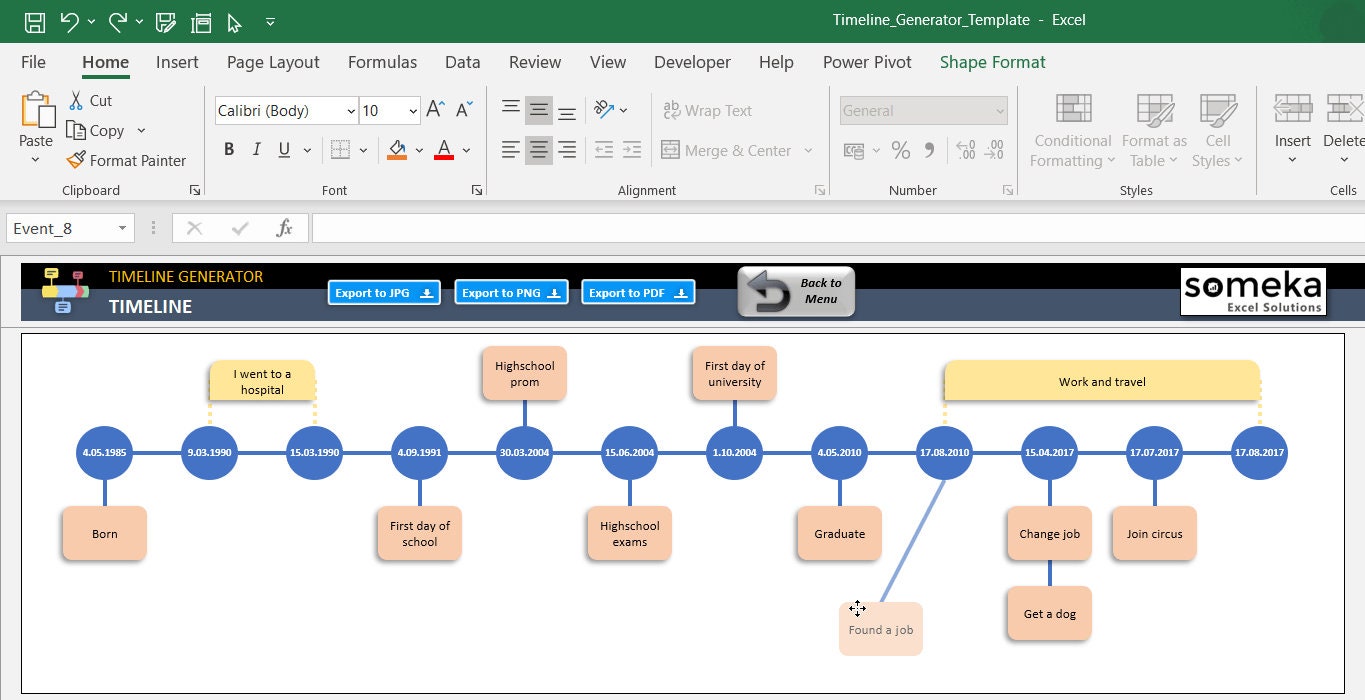Open the Cell Styles gallery
The height and width of the screenshot is (700, 1365).
1218,131
